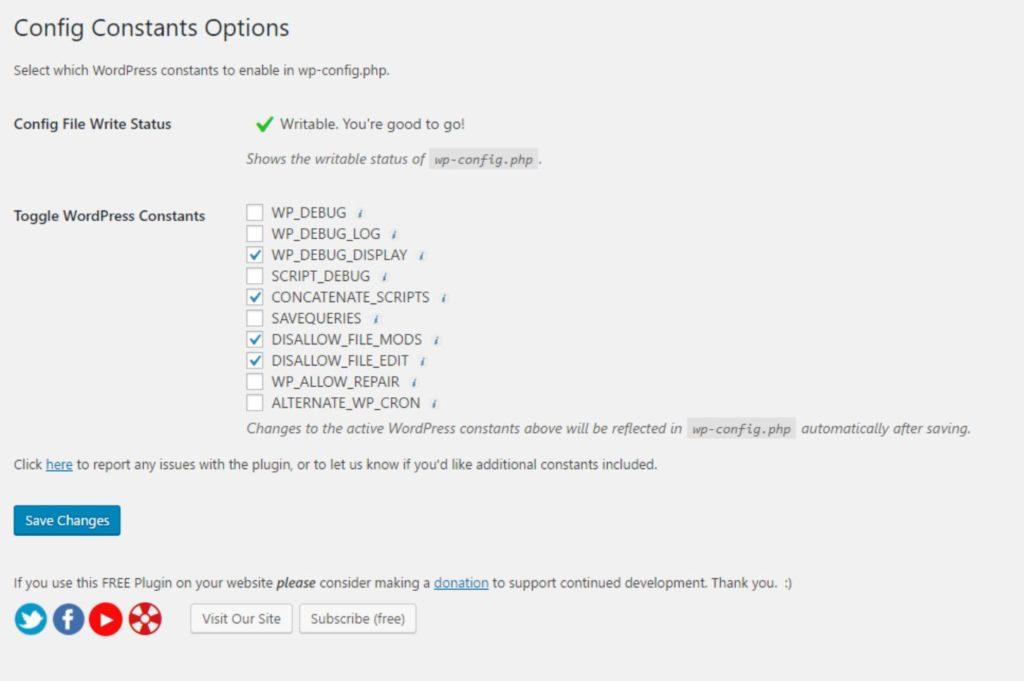This screenshot has width=1024, height=681.
Task: Click Save Changes button
Action: tap(67, 520)
